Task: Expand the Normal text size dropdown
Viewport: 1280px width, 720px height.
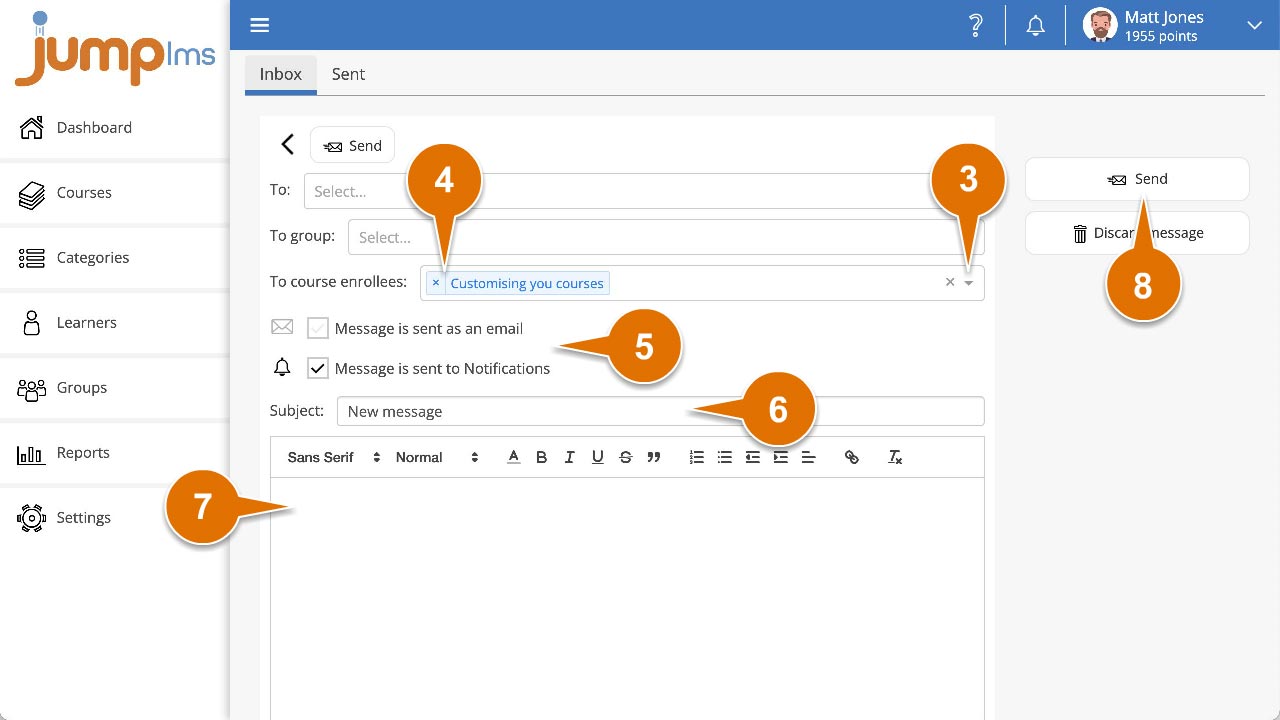Action: point(437,457)
